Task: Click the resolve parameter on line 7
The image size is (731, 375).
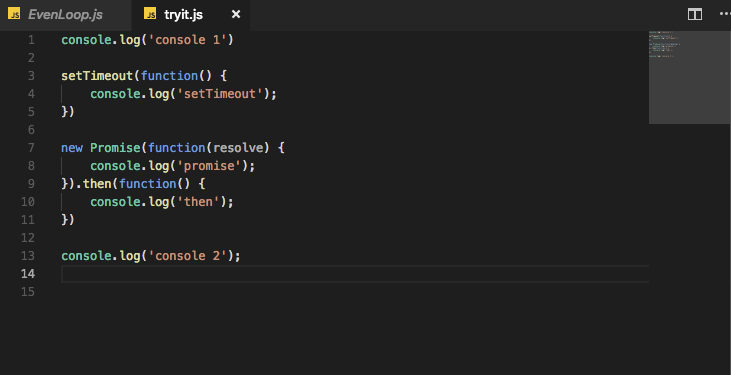Action: click(x=238, y=148)
